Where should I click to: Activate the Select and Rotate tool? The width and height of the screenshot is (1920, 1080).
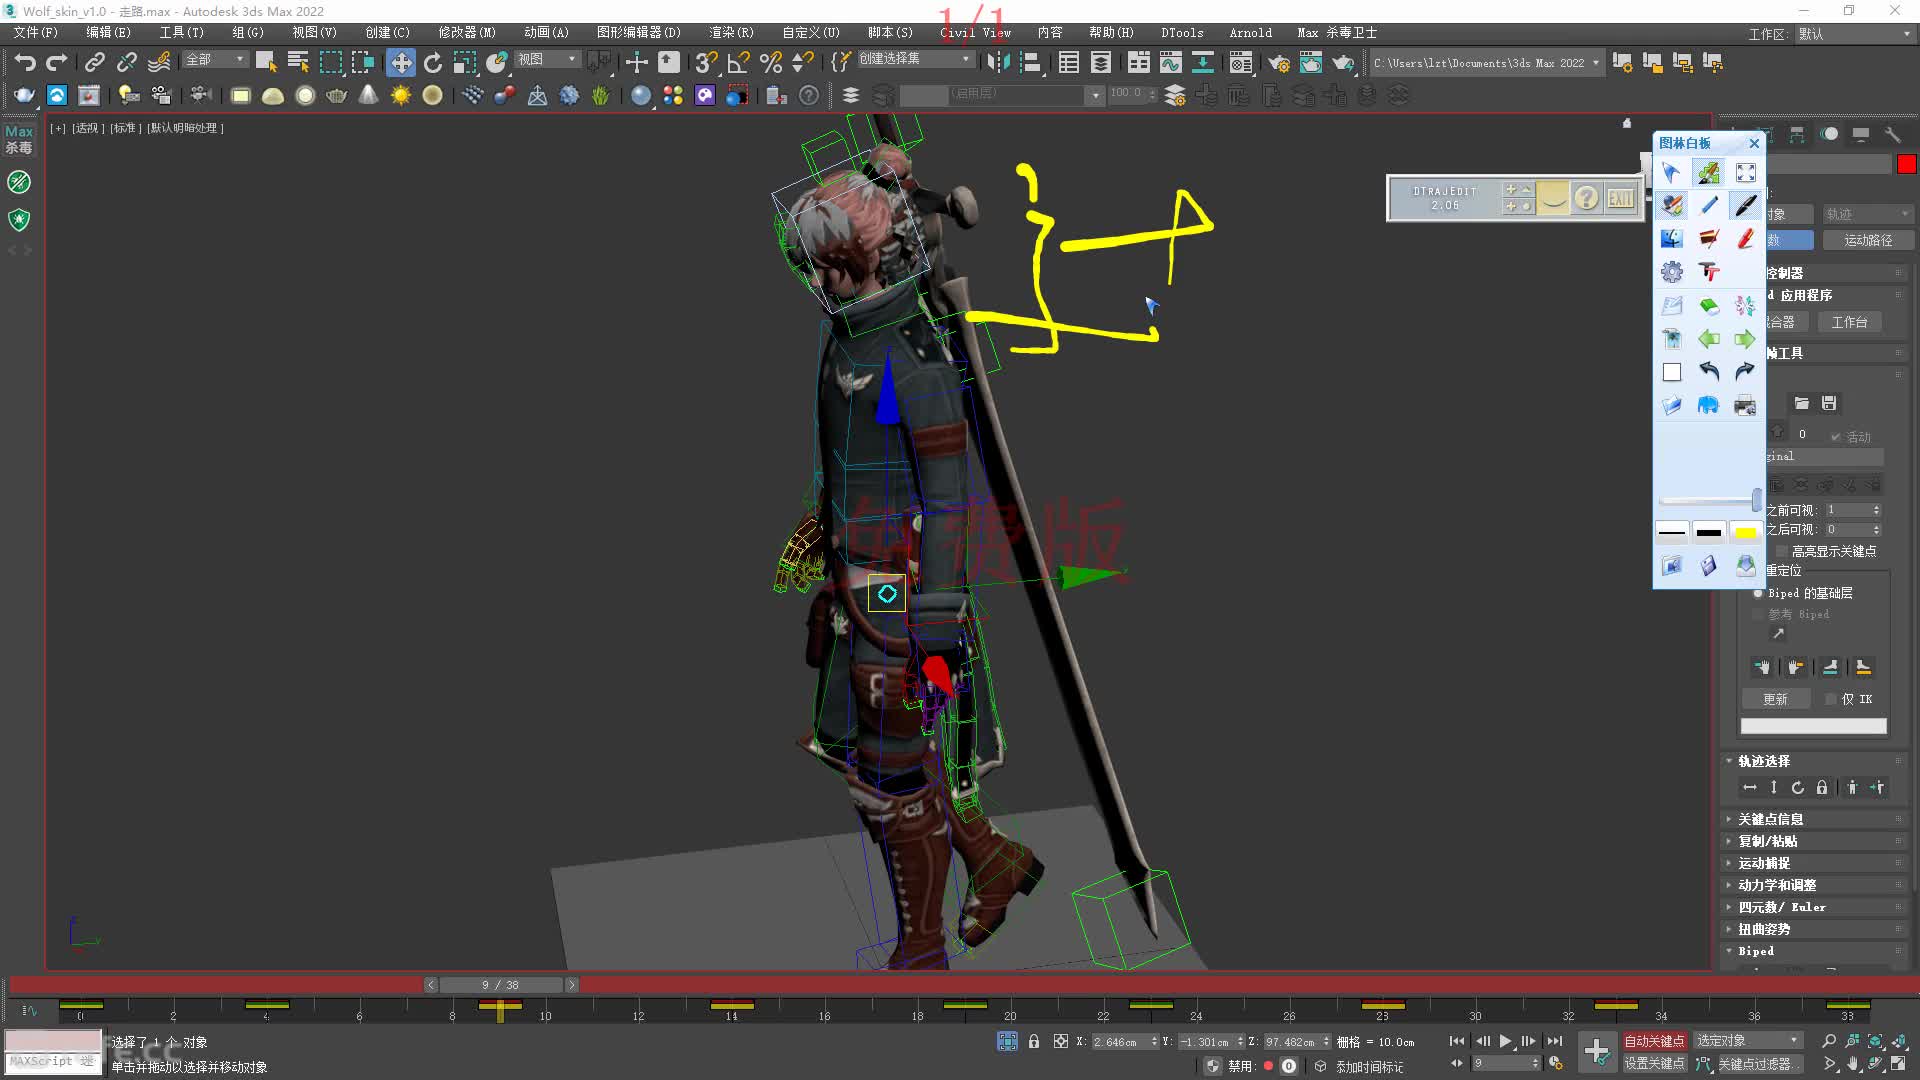tap(433, 62)
